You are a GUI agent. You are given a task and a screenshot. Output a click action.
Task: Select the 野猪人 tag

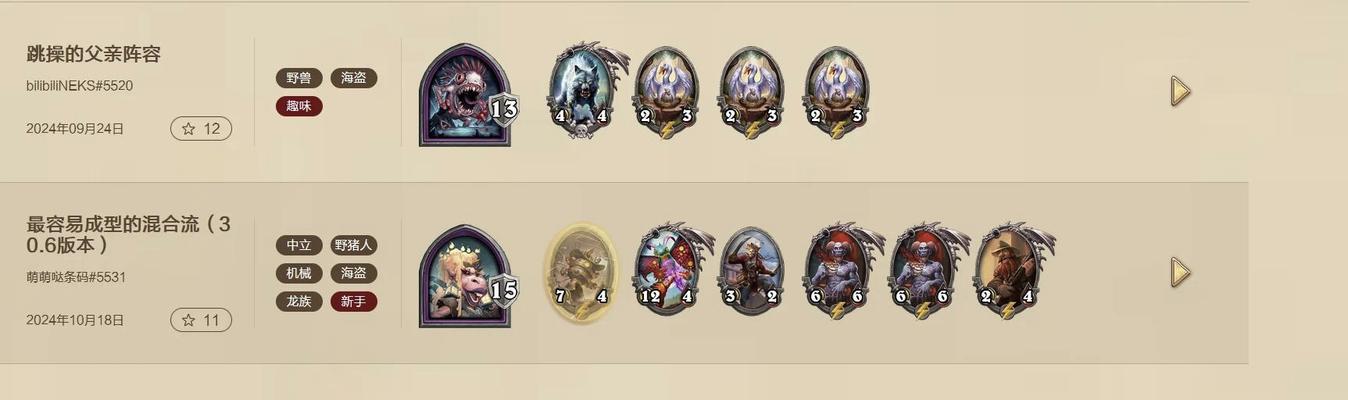pos(354,245)
